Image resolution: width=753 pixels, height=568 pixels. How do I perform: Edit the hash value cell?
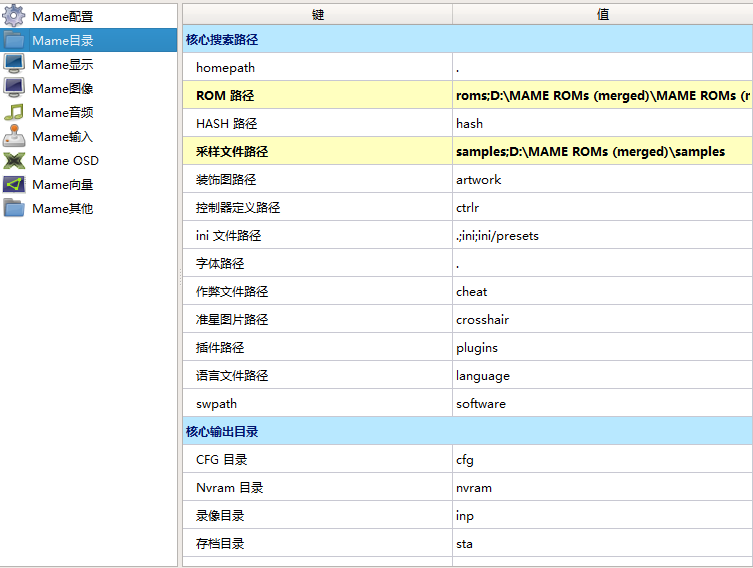(x=603, y=123)
